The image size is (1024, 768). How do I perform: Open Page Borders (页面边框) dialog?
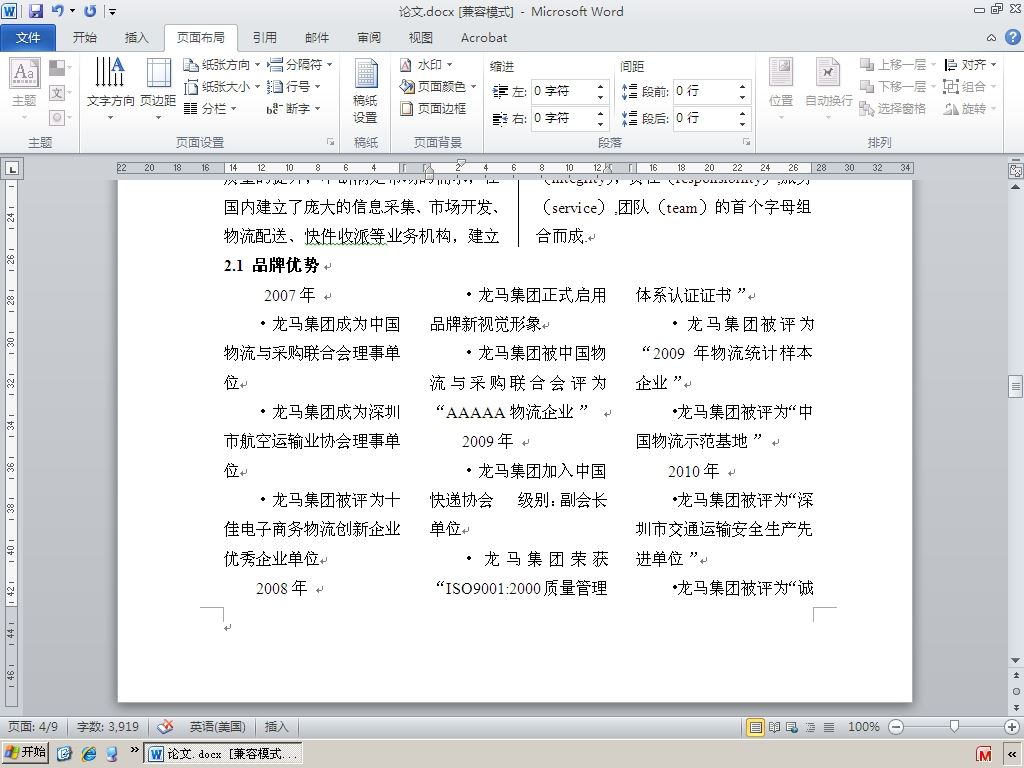click(433, 108)
